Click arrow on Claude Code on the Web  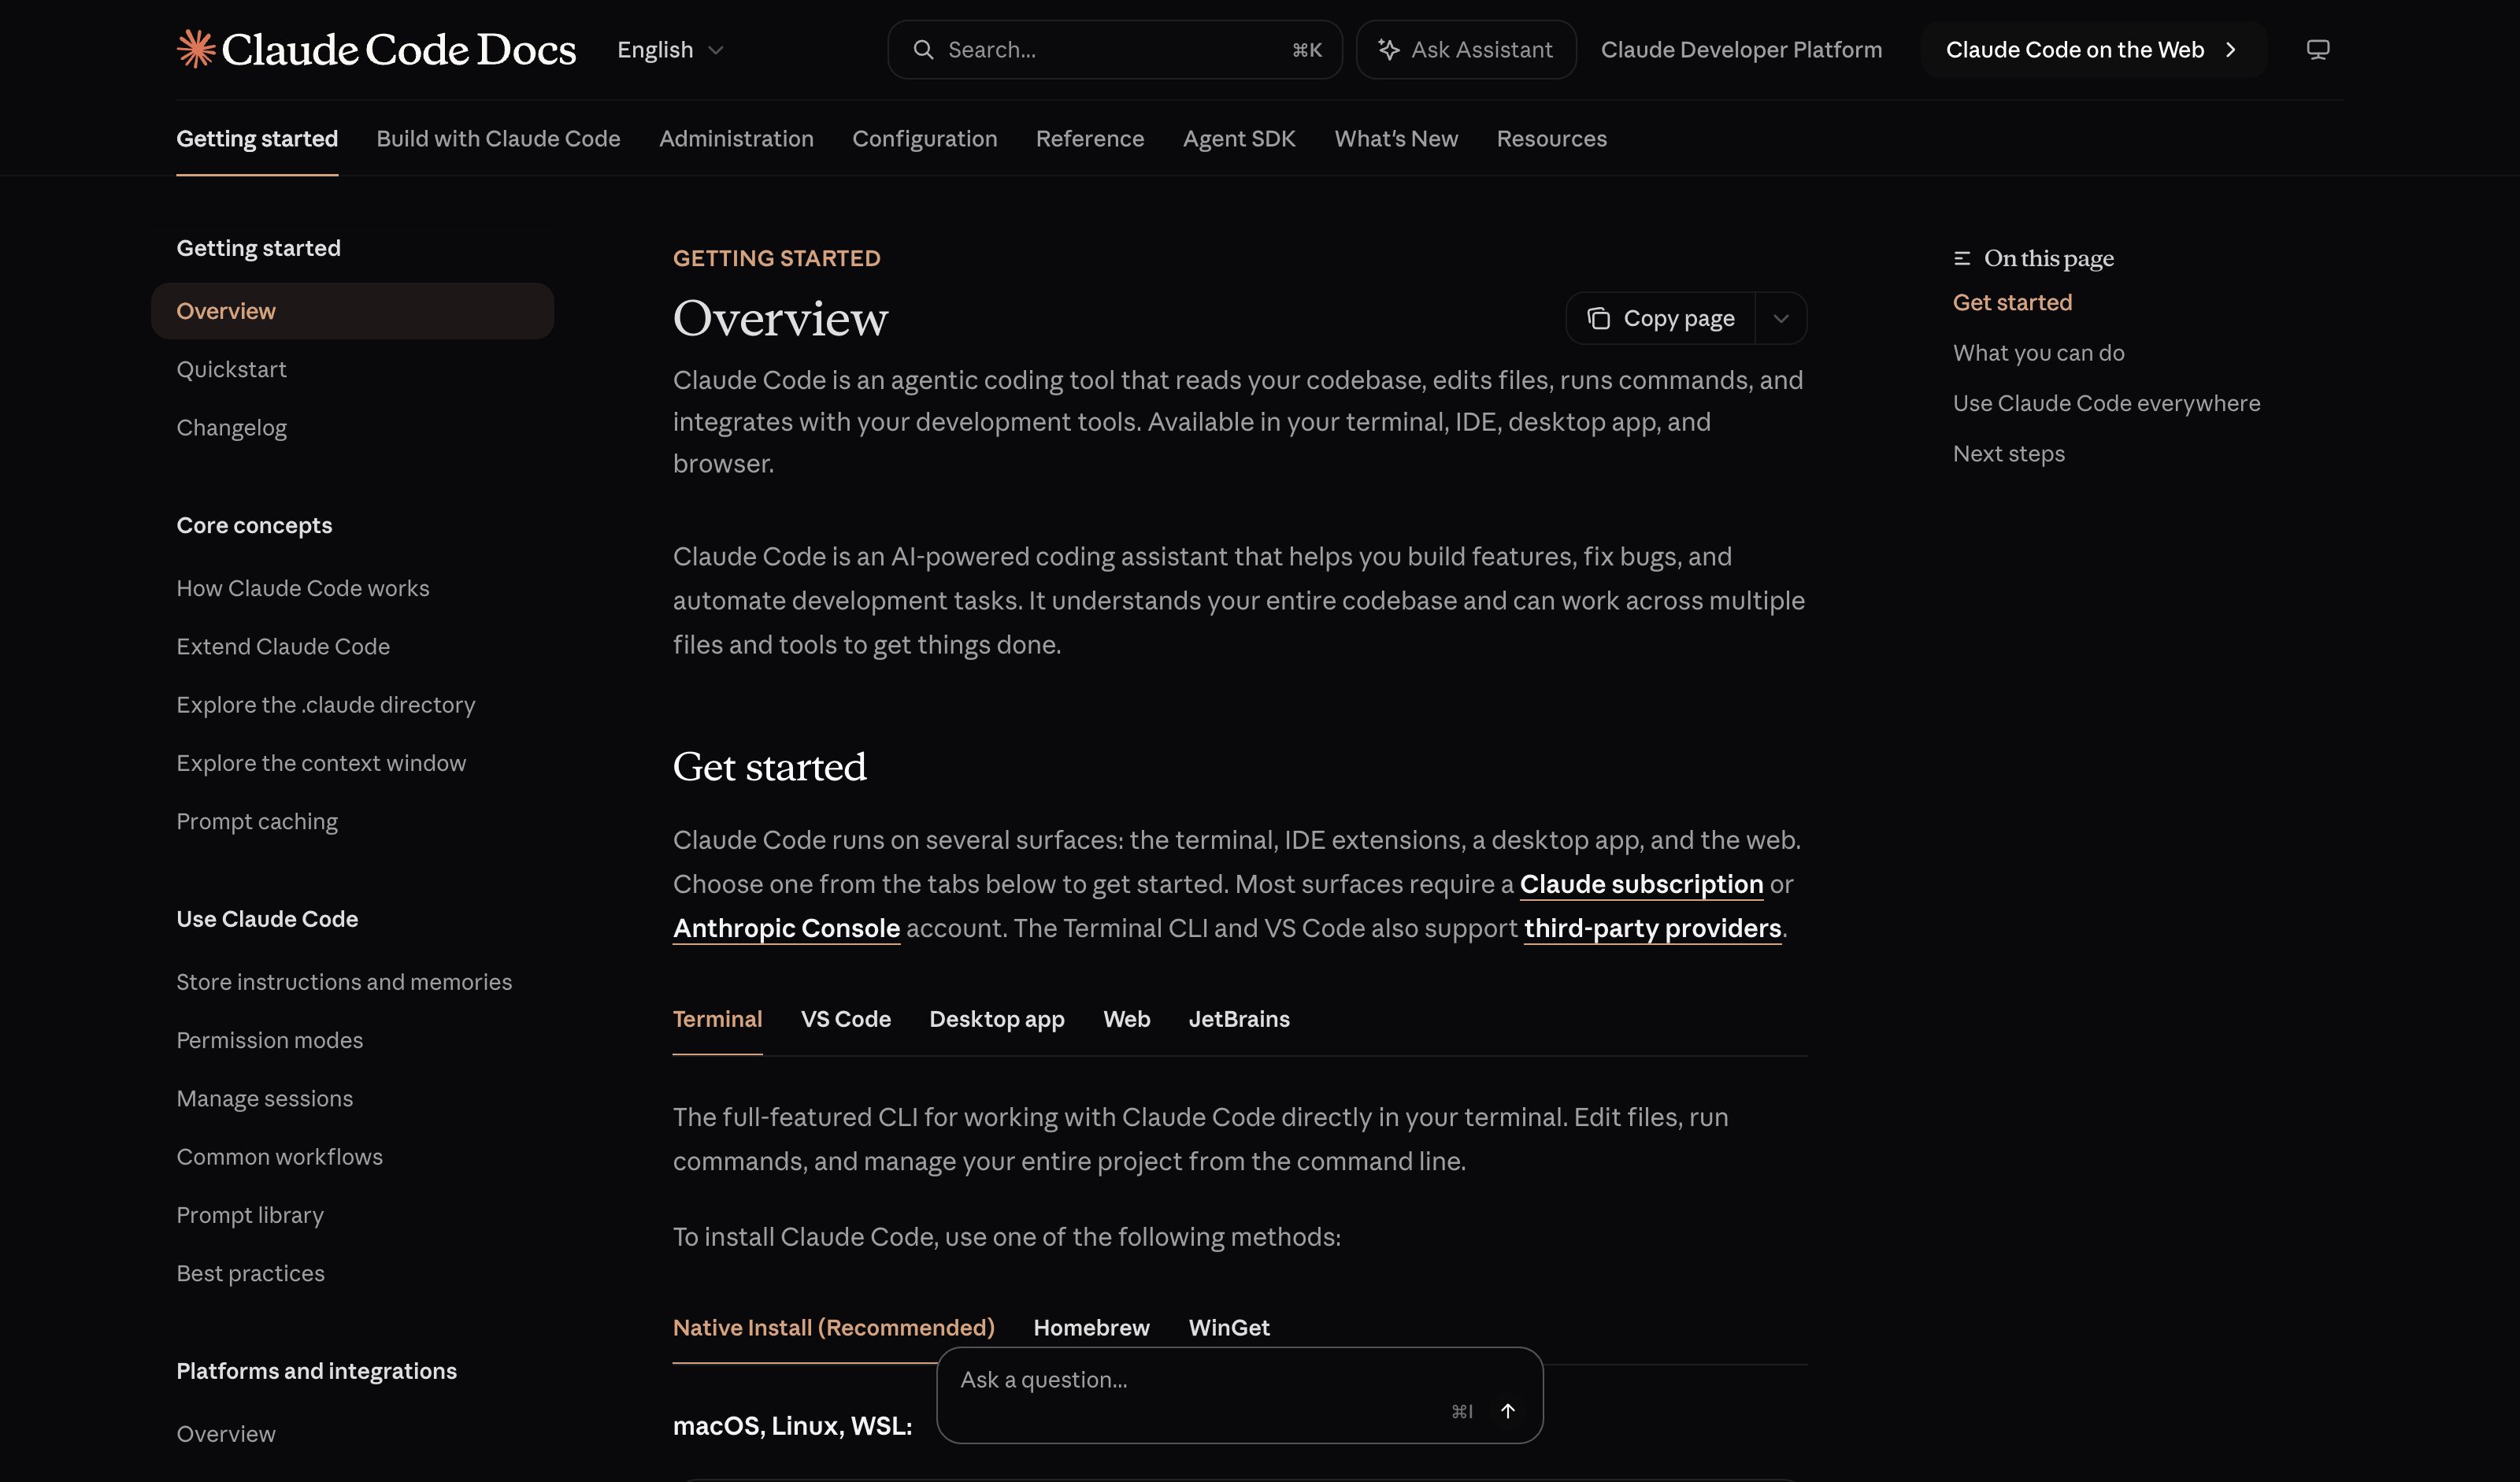click(x=2230, y=49)
